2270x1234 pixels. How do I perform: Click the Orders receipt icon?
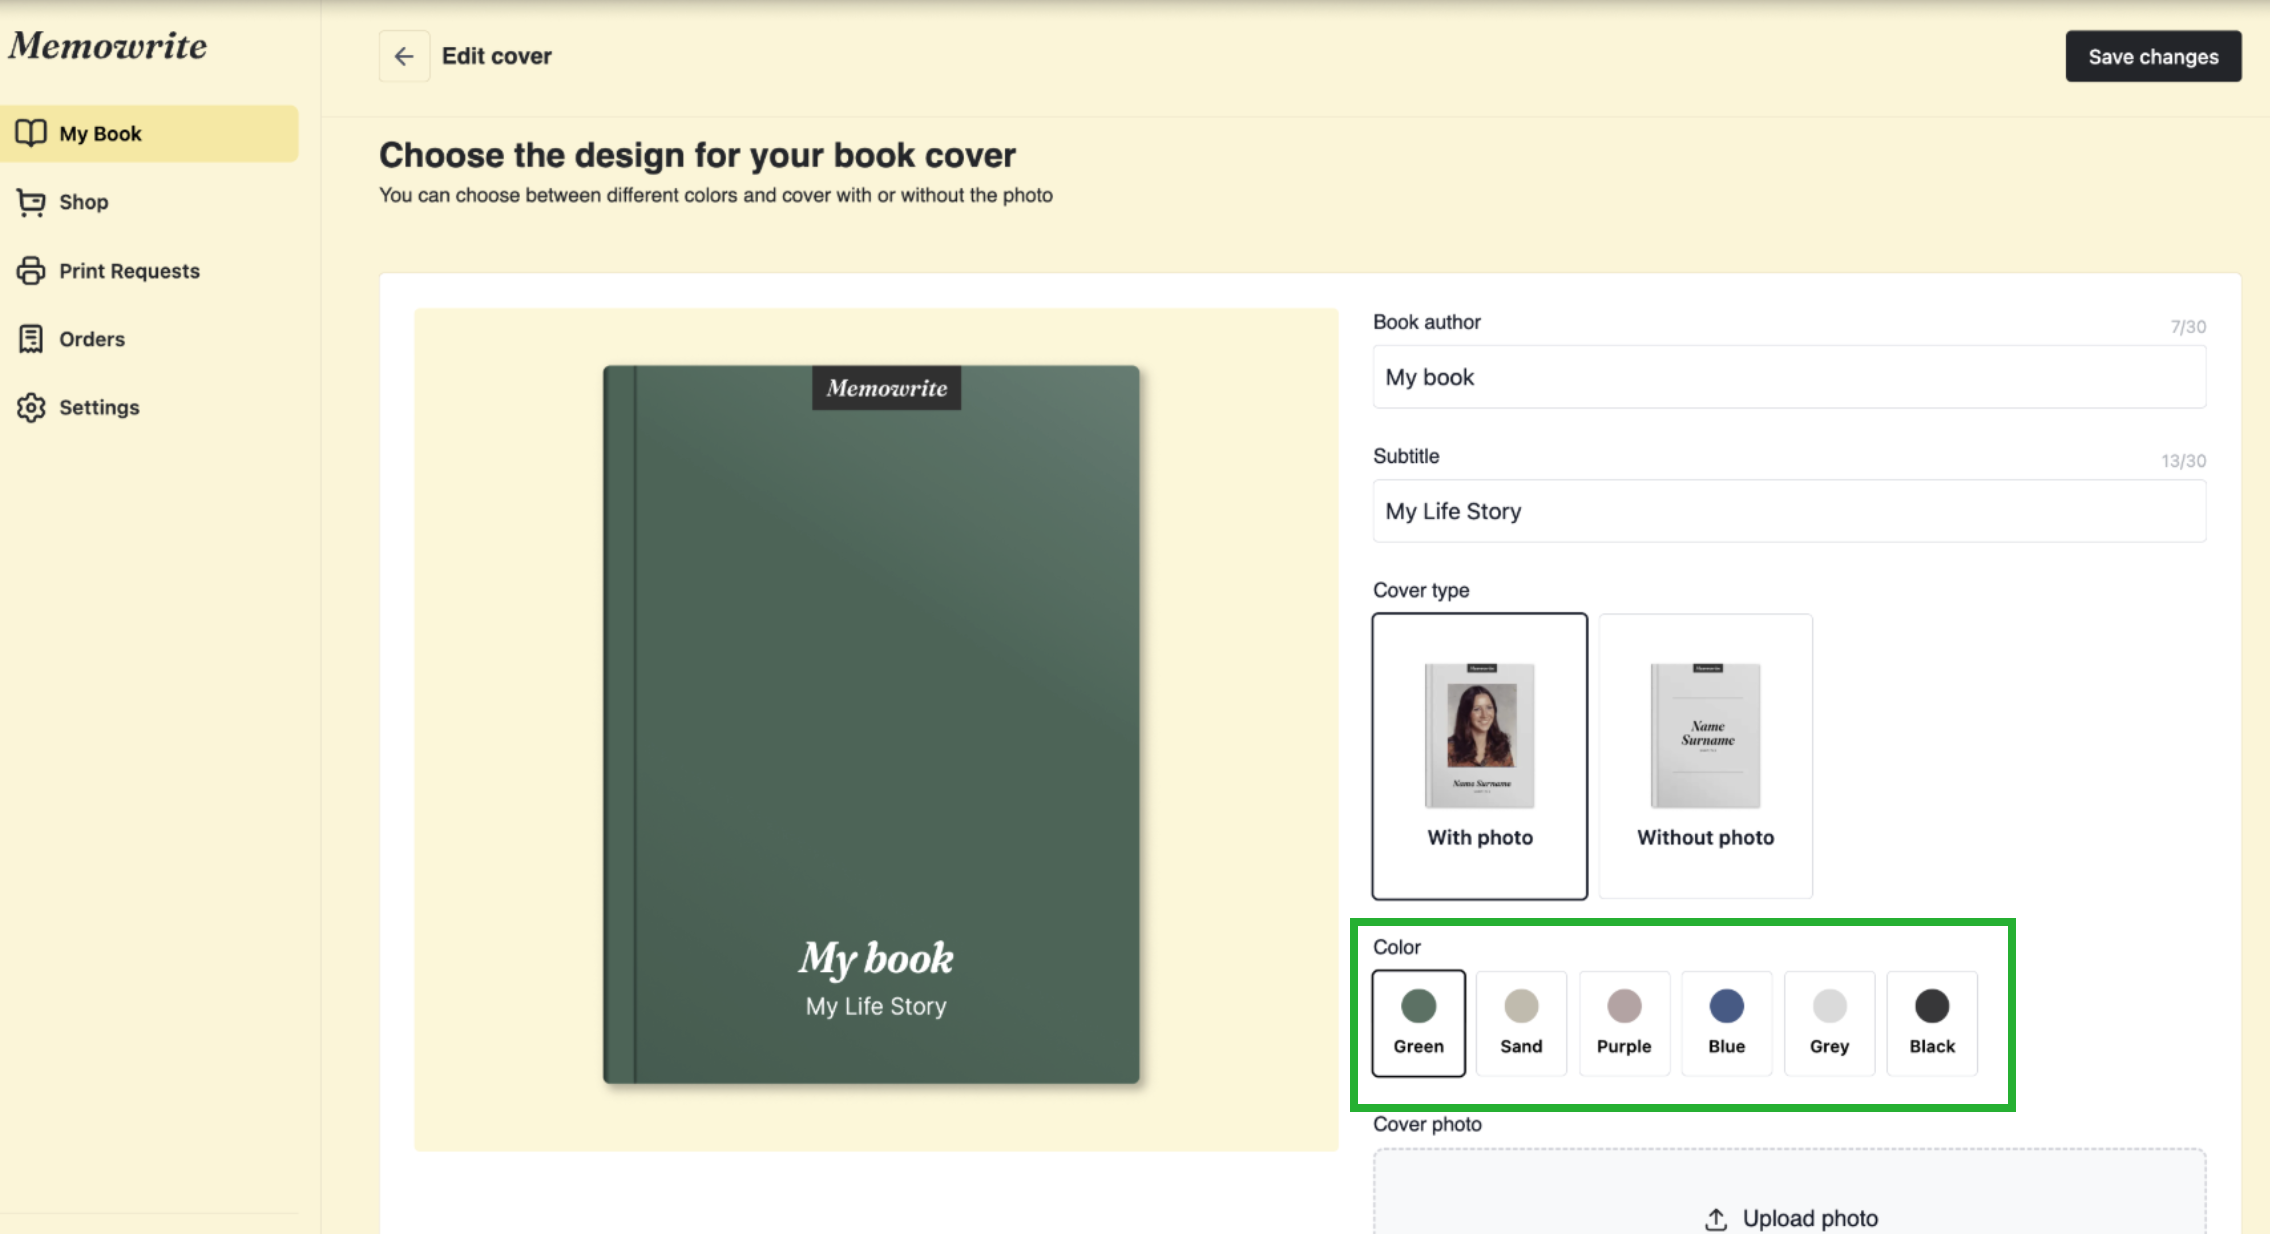point(31,339)
